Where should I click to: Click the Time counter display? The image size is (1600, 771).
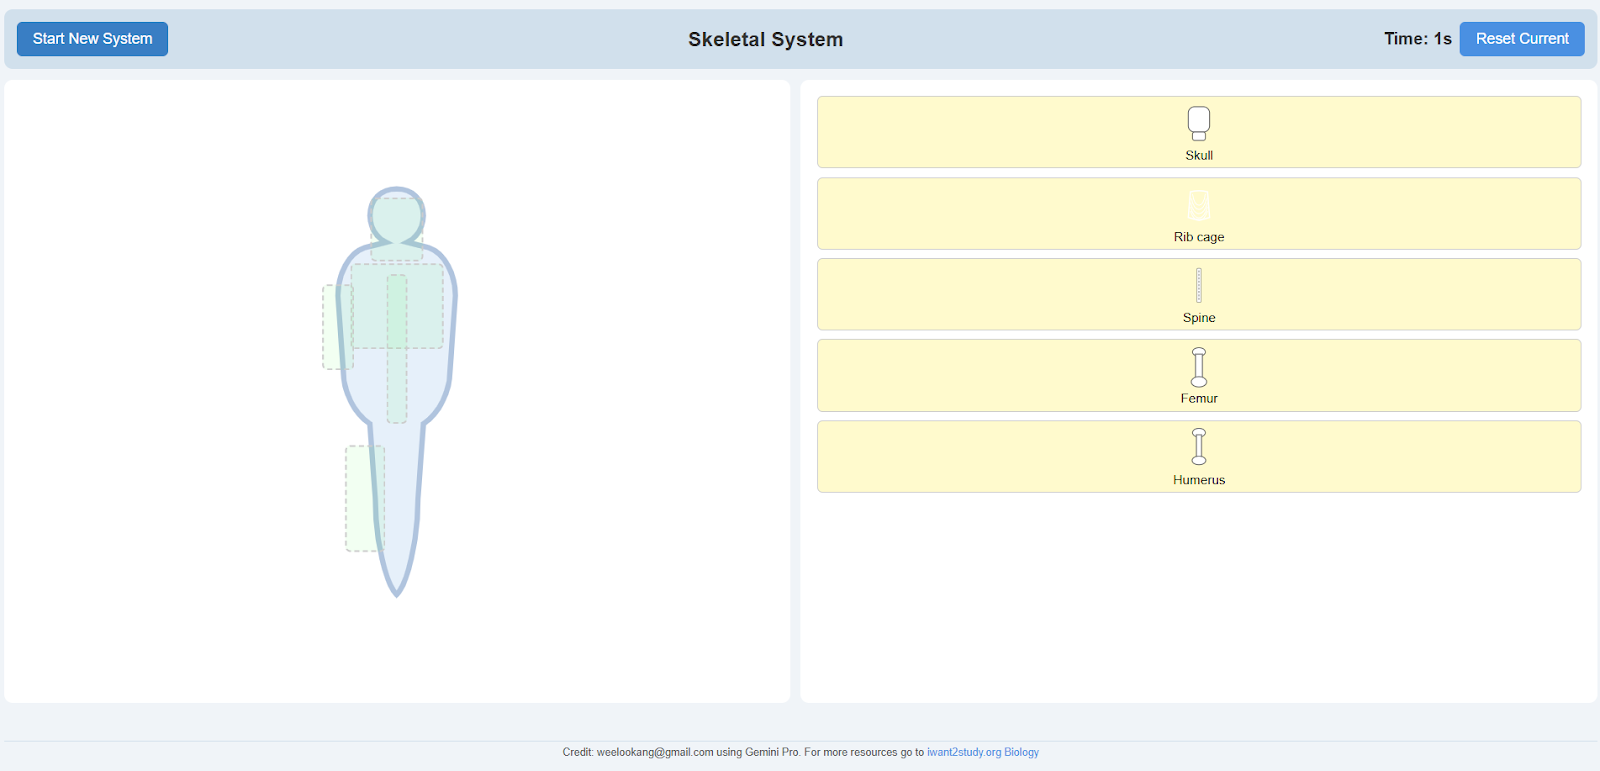pyautogui.click(x=1418, y=39)
